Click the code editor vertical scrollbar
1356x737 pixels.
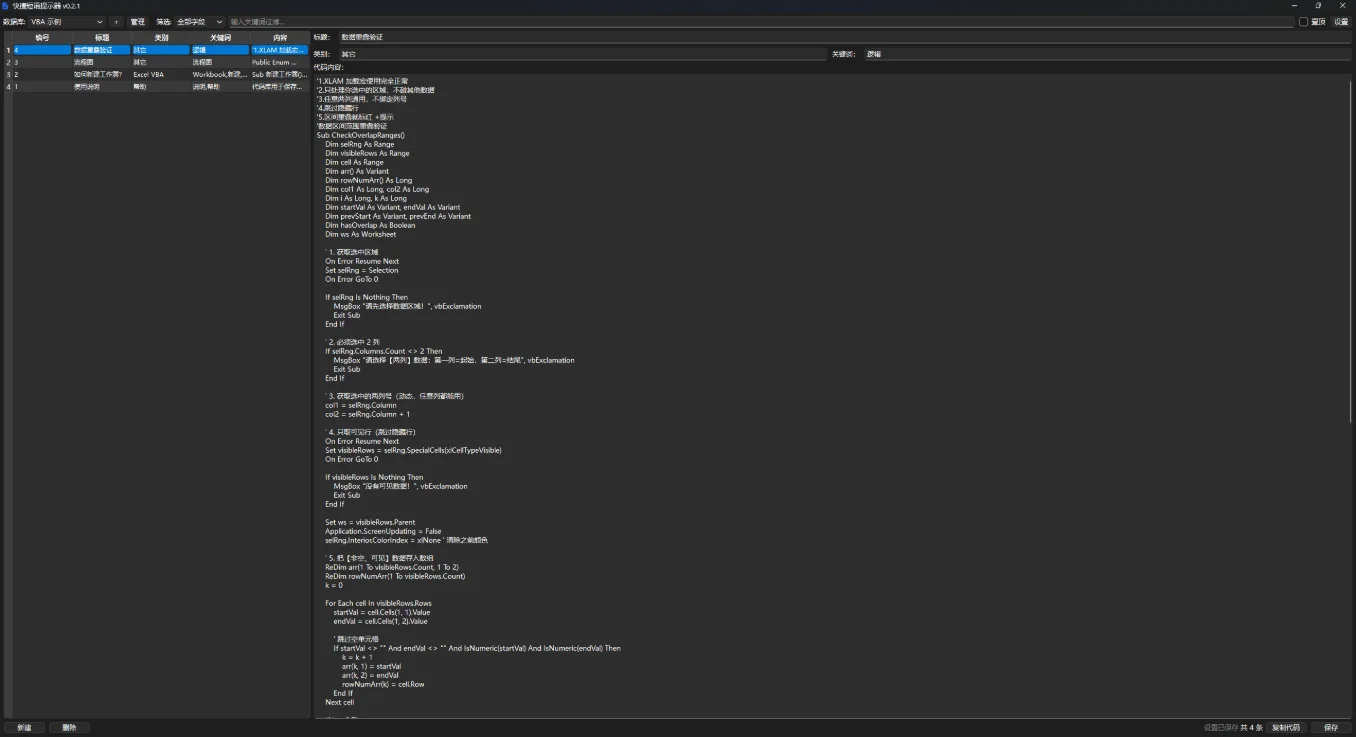[1349, 250]
